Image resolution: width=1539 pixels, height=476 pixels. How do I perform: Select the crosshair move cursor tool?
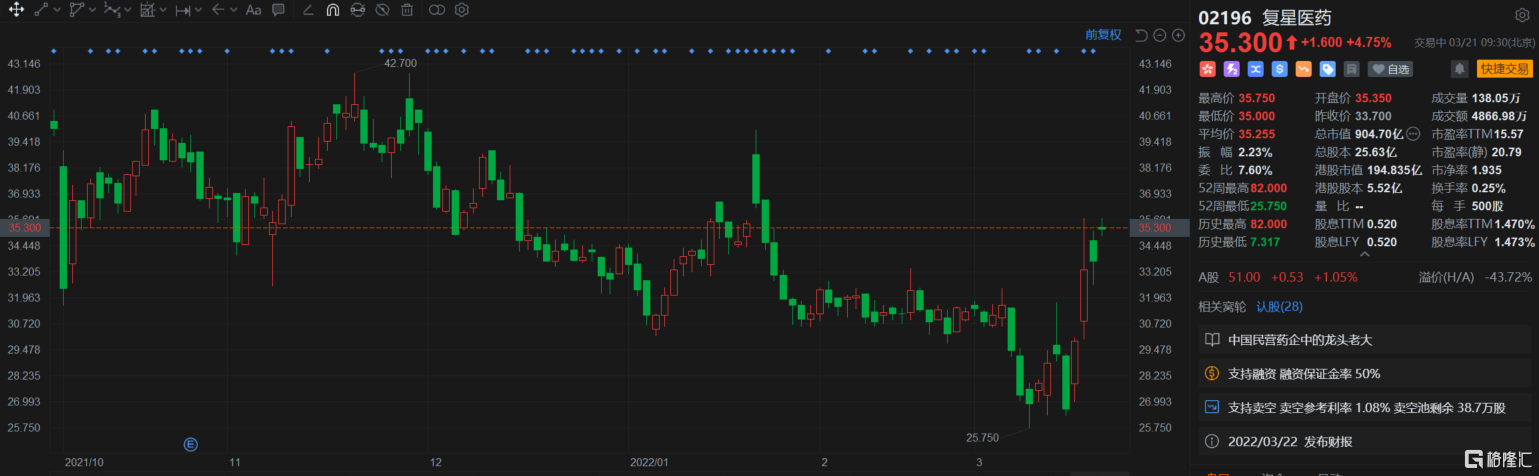point(15,10)
